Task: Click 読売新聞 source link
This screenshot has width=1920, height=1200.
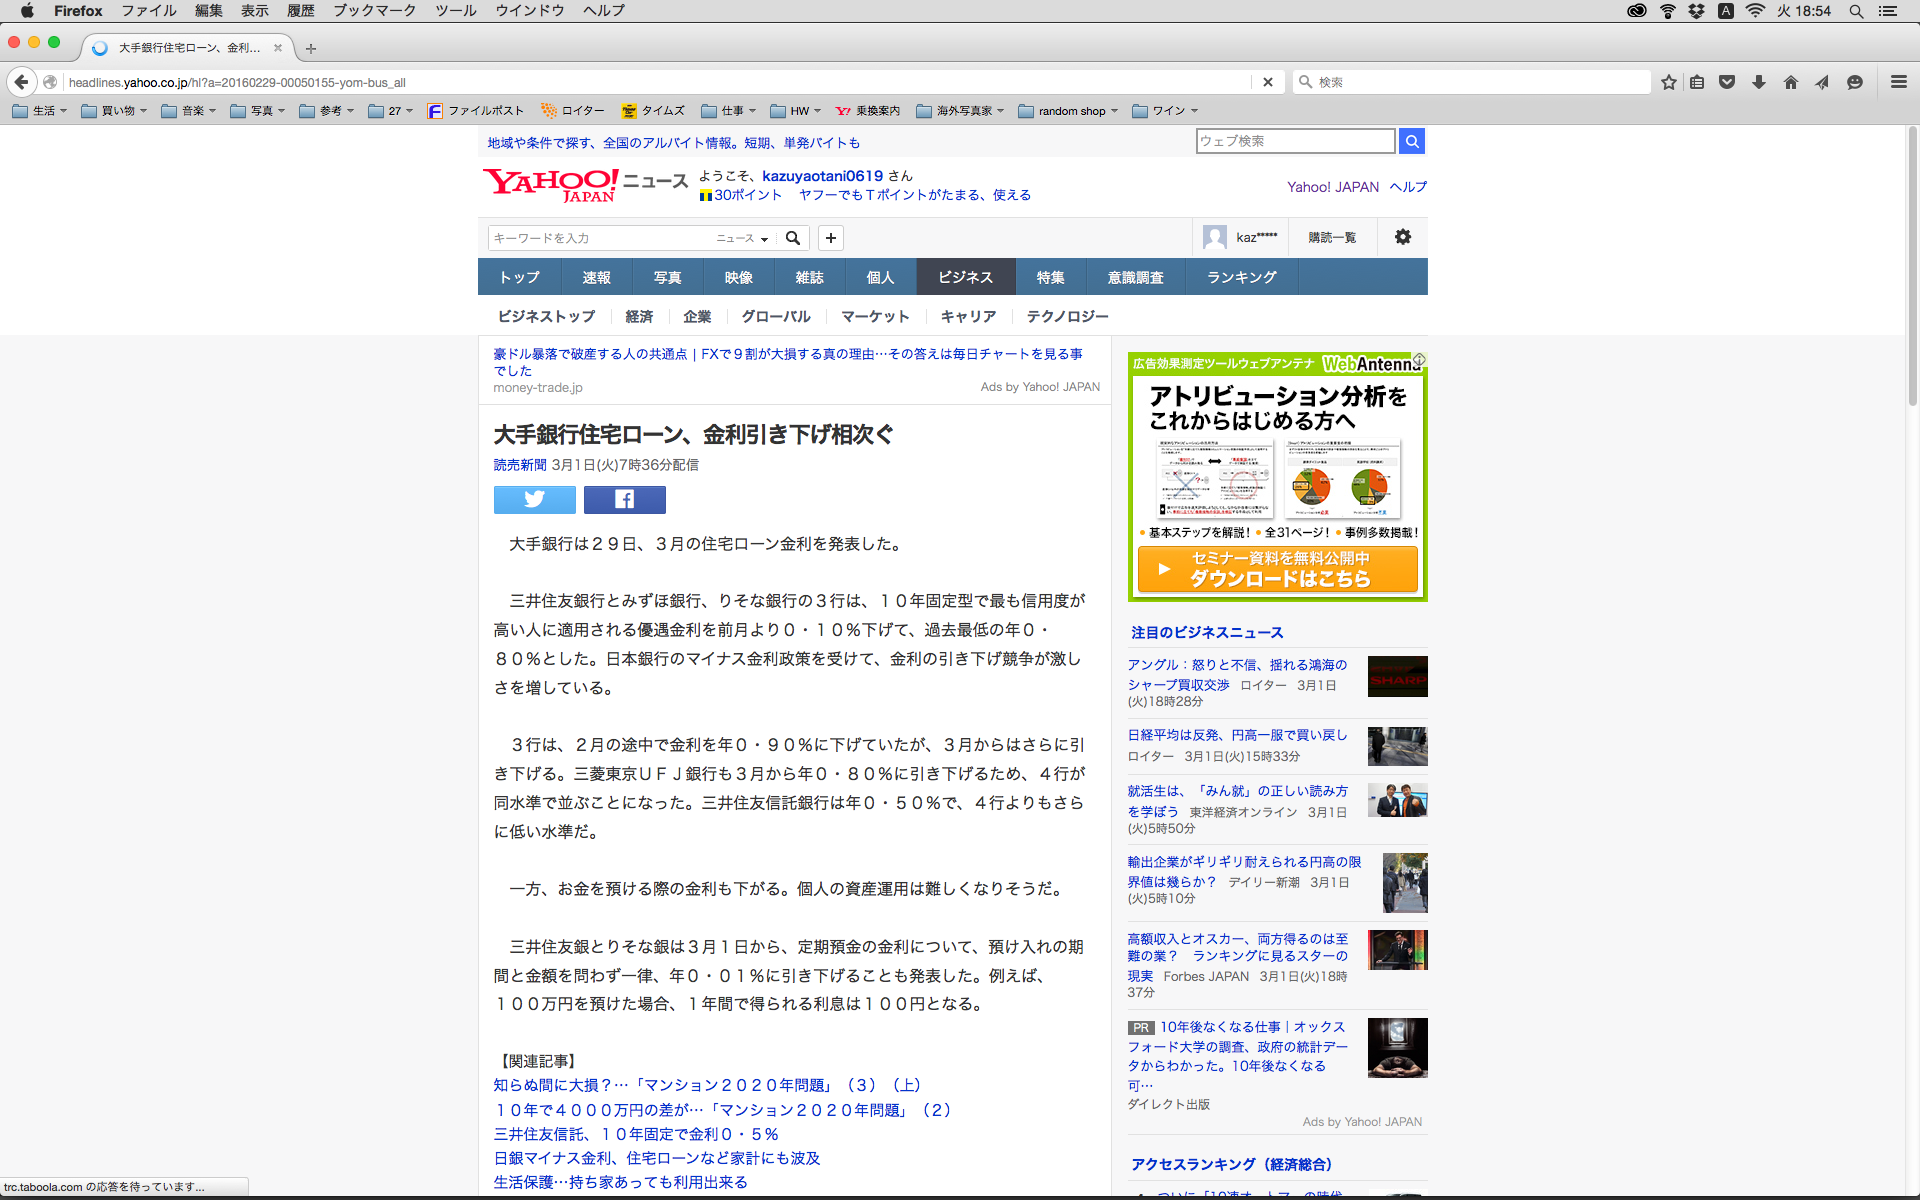Action: point(520,465)
